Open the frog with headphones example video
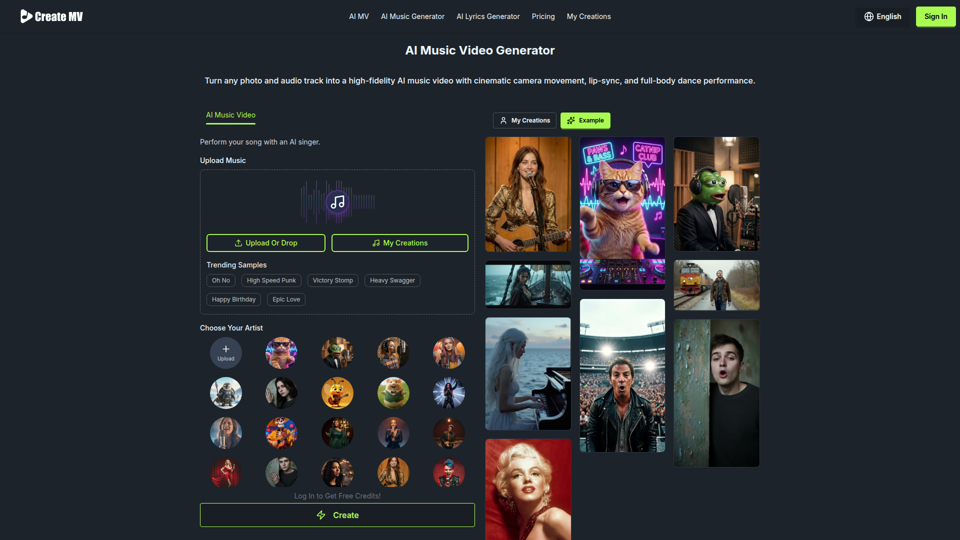This screenshot has width=960, height=540. coord(716,193)
